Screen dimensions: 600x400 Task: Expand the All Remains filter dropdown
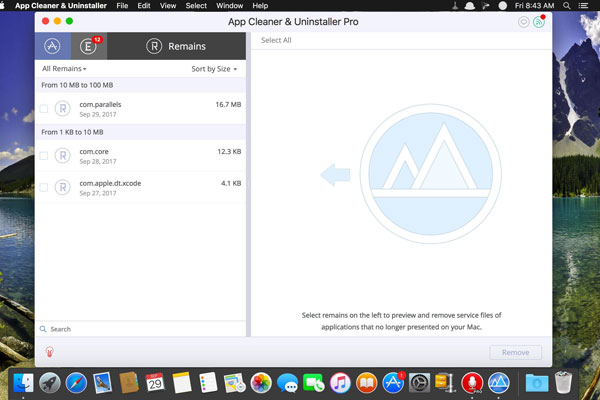point(64,69)
